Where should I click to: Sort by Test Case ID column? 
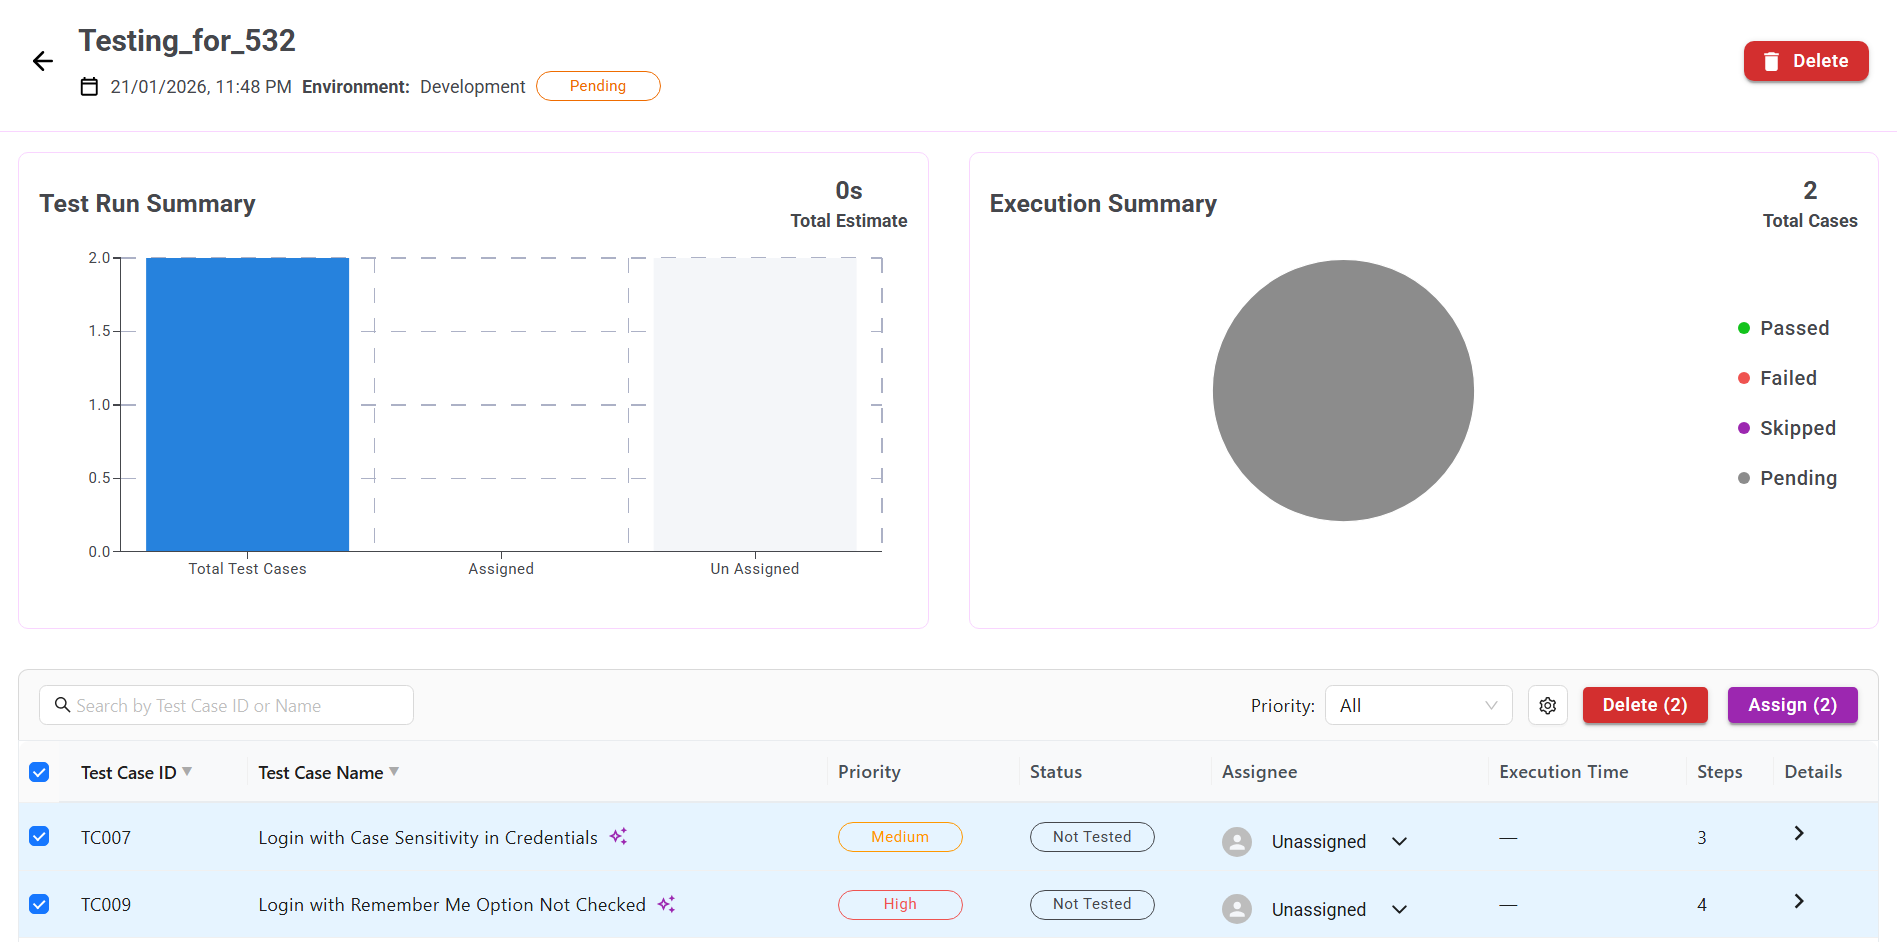(x=187, y=772)
